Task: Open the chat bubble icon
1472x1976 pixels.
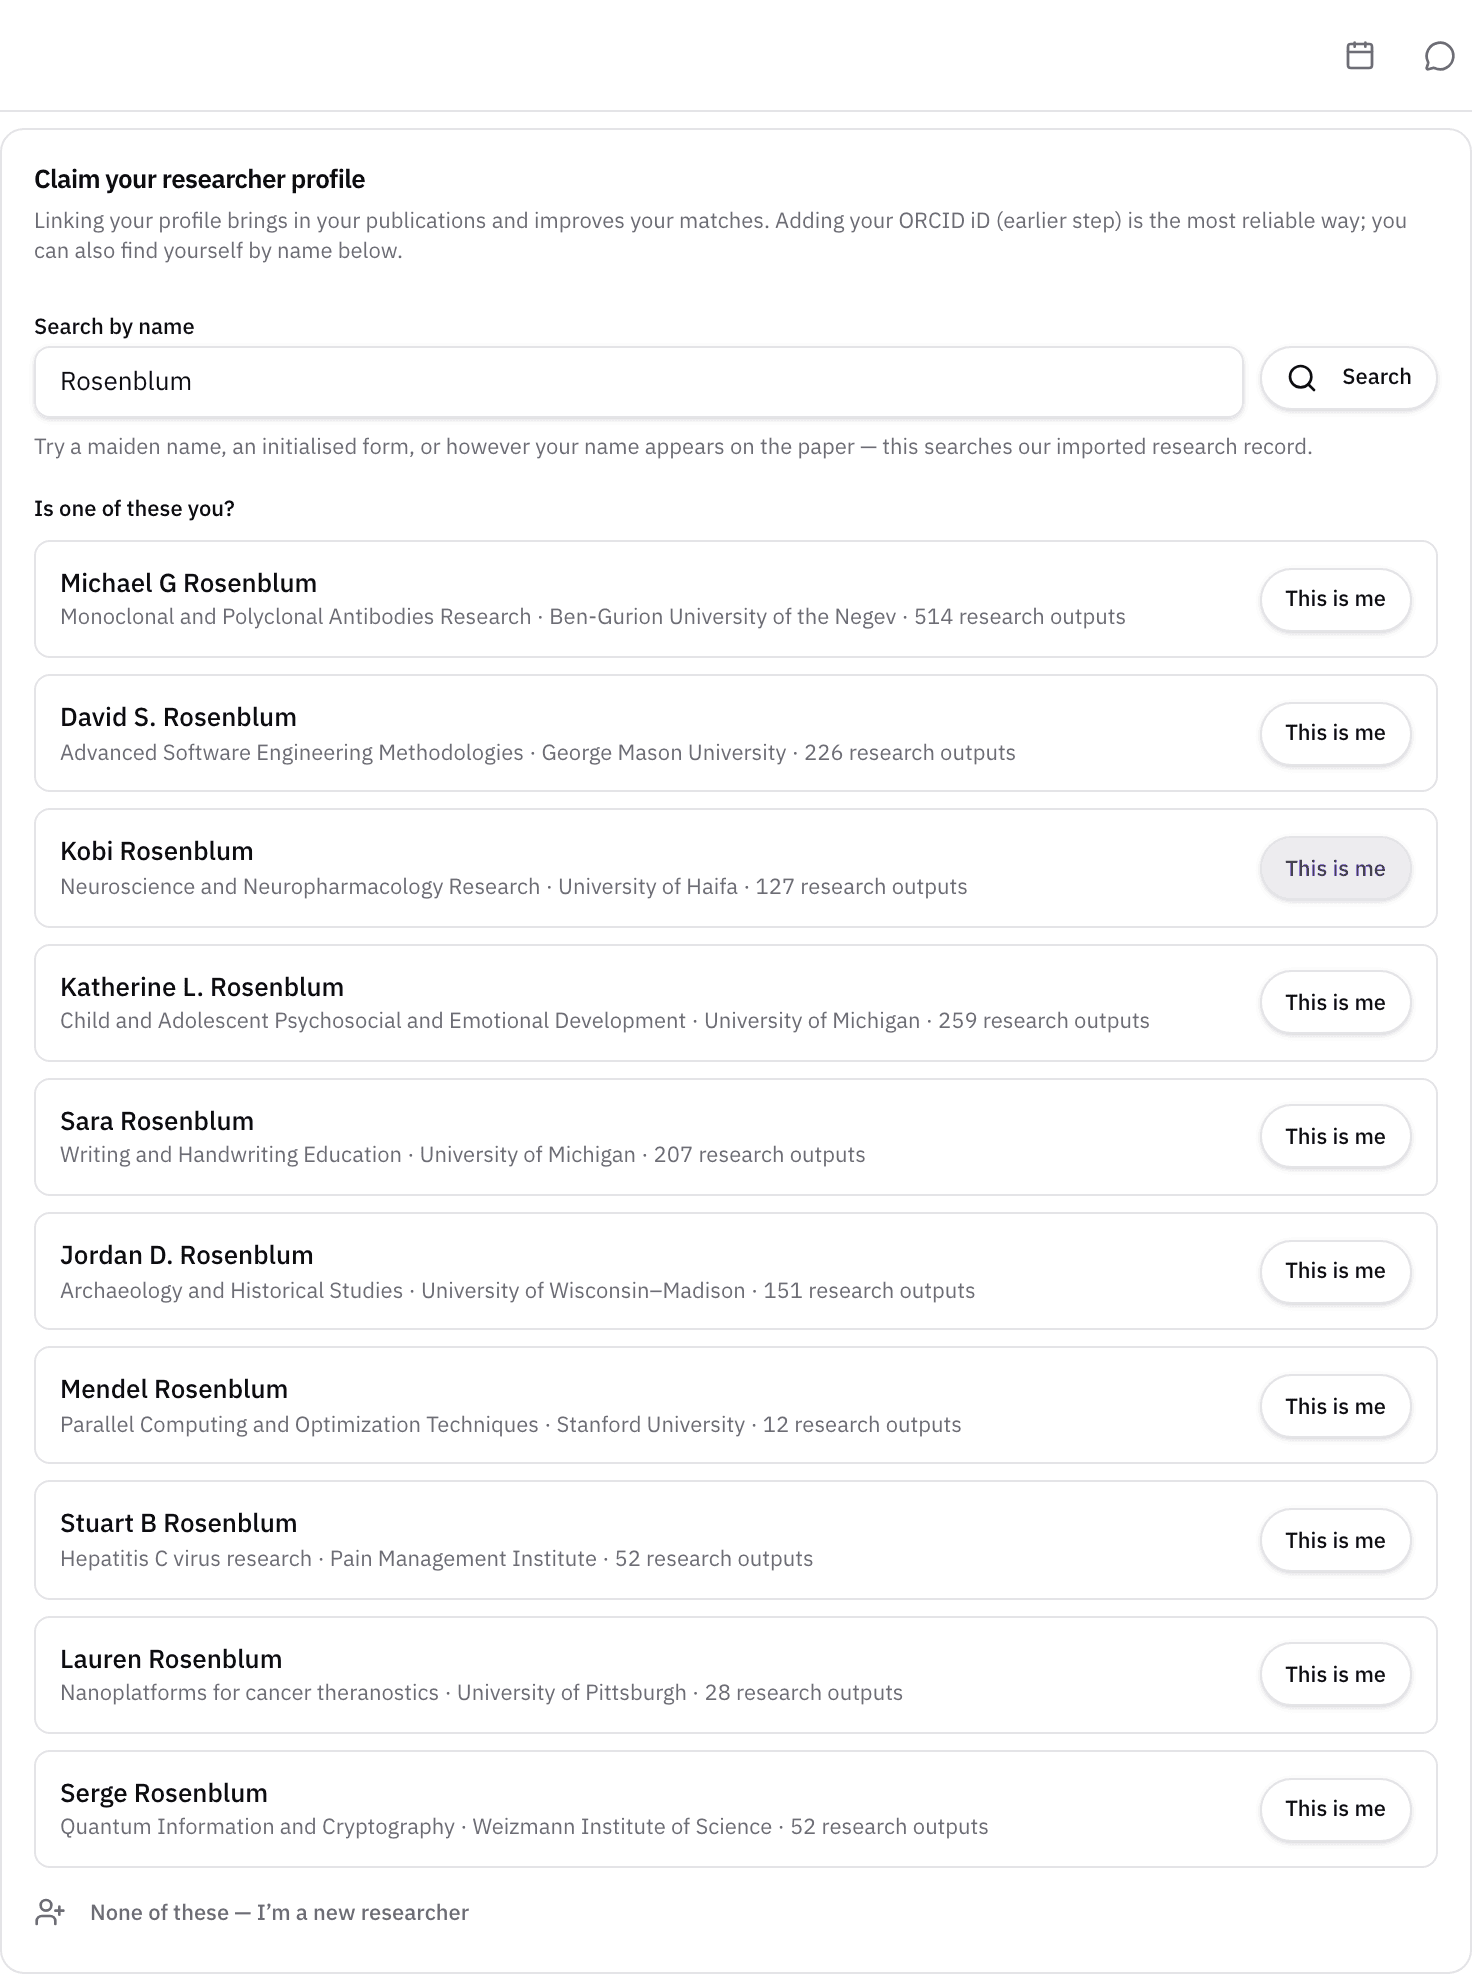Action: click(x=1439, y=56)
